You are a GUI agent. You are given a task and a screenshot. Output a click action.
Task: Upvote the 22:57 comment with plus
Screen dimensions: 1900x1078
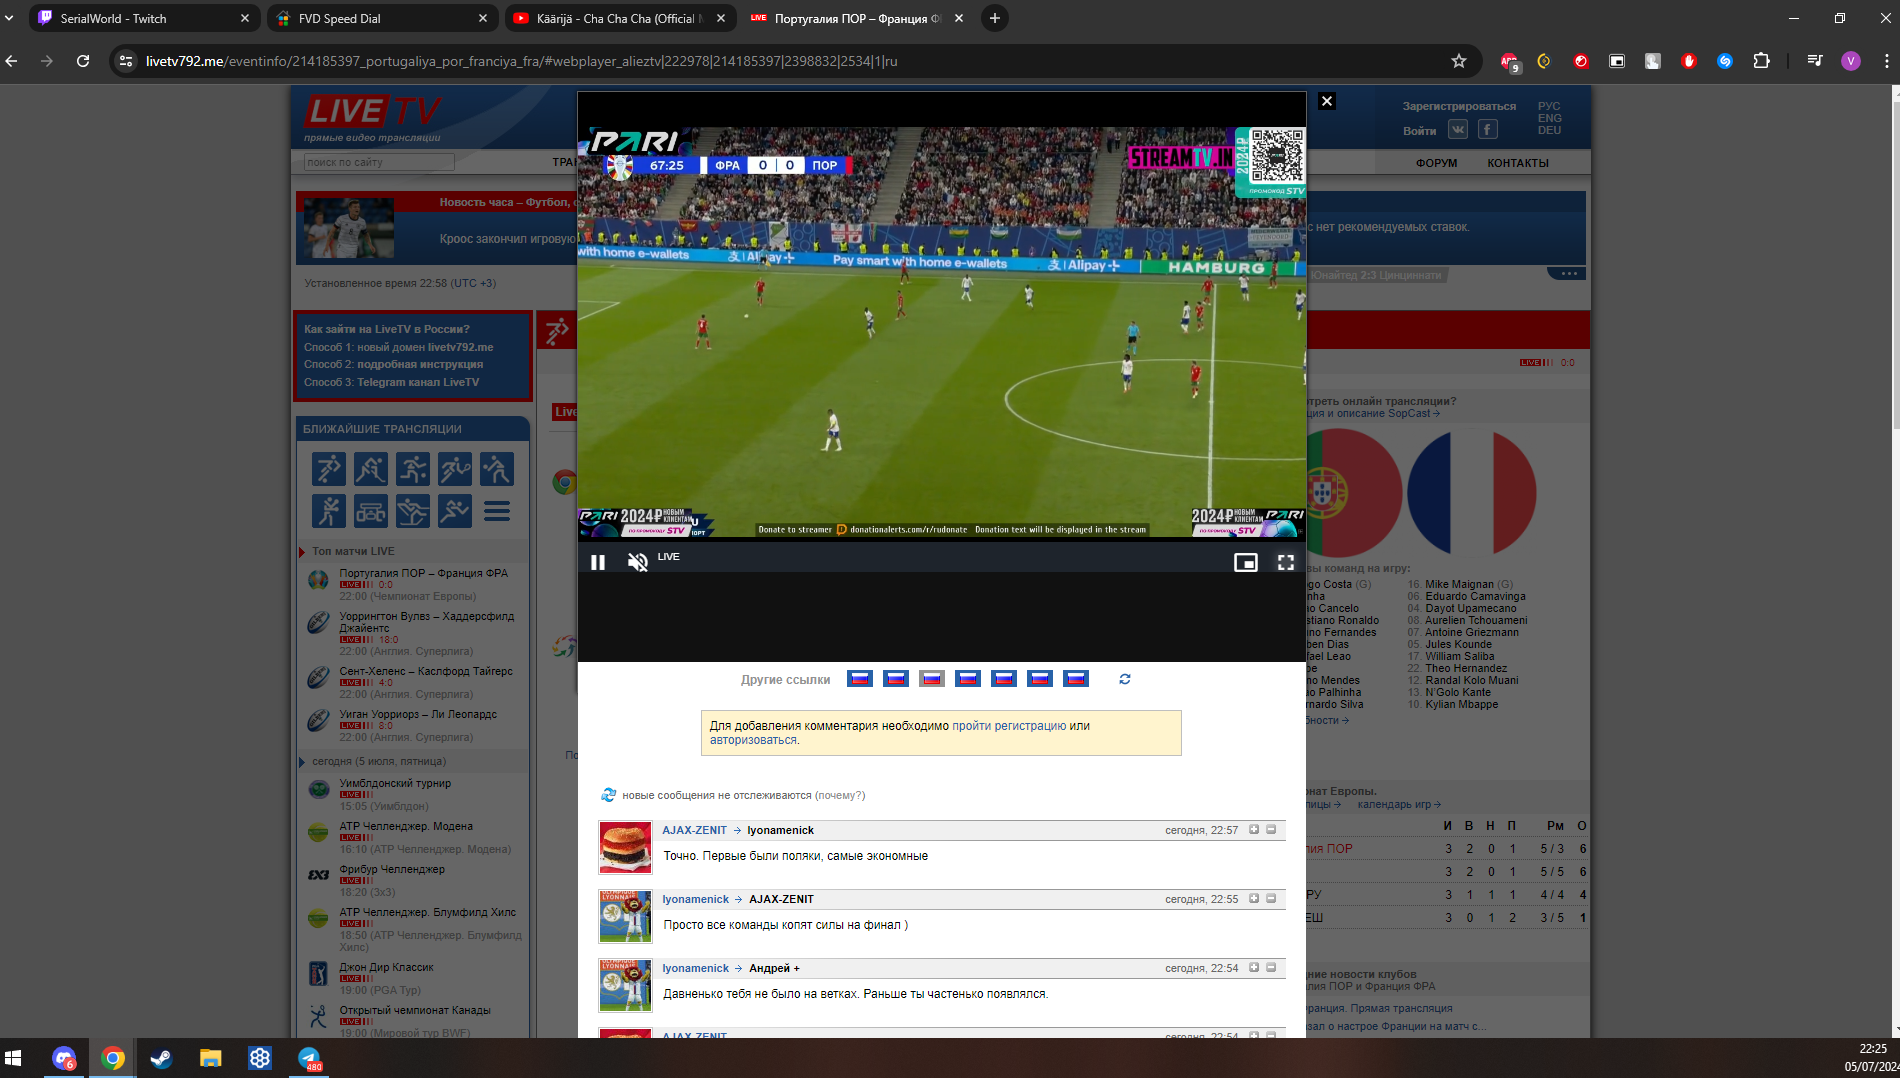coord(1254,830)
